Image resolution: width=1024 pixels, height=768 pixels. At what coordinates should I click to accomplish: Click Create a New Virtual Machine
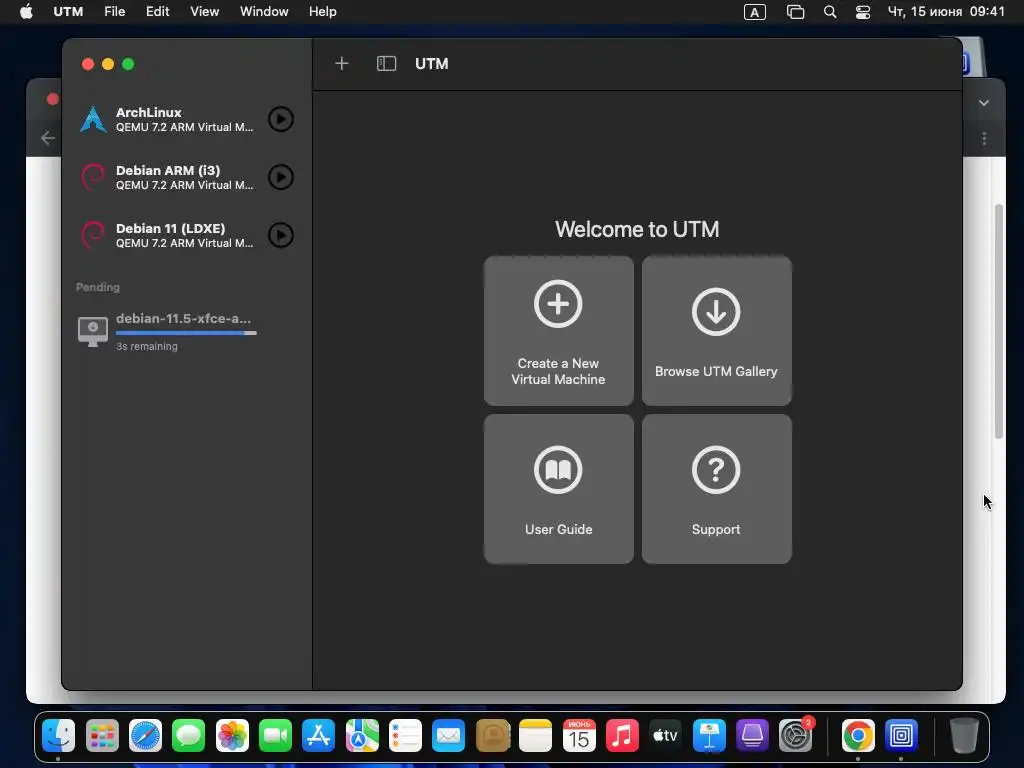[558, 331]
